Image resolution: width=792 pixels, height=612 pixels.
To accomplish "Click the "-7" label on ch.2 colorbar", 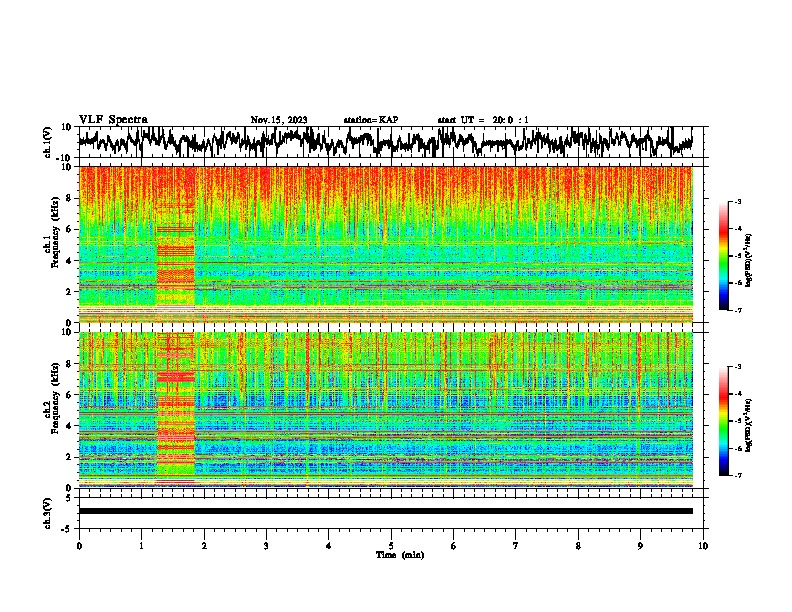I will tap(738, 475).
